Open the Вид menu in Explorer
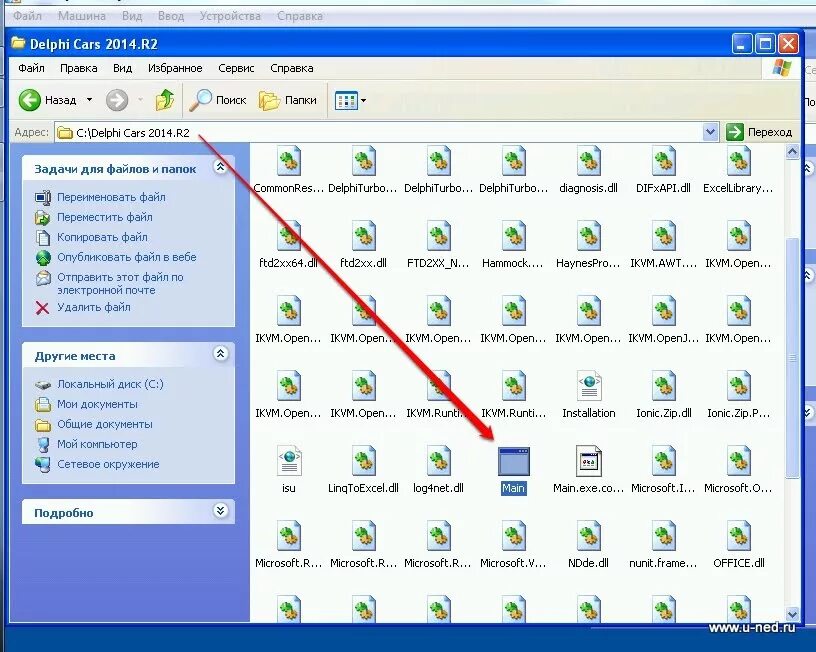The image size is (816, 652). pyautogui.click(x=122, y=68)
